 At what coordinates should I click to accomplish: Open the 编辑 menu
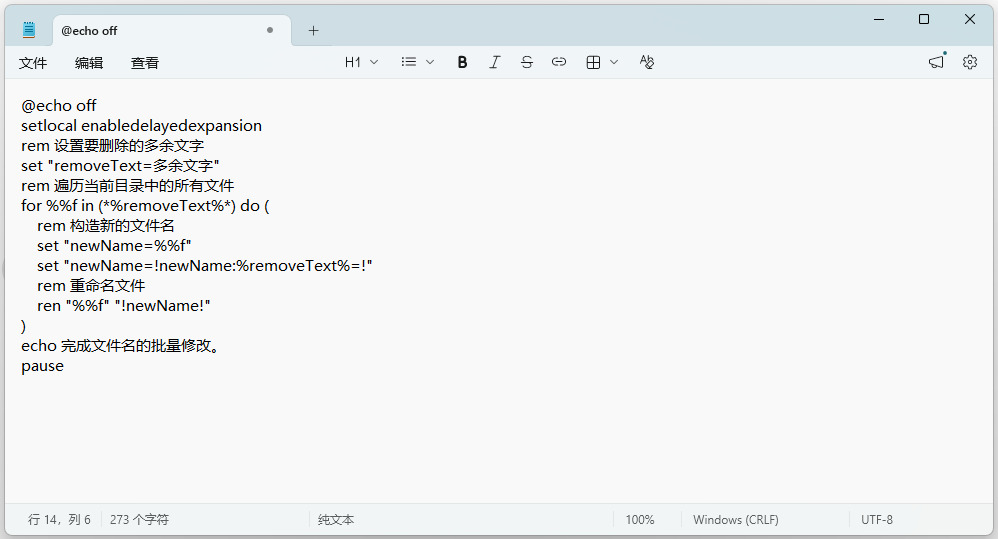pos(89,63)
